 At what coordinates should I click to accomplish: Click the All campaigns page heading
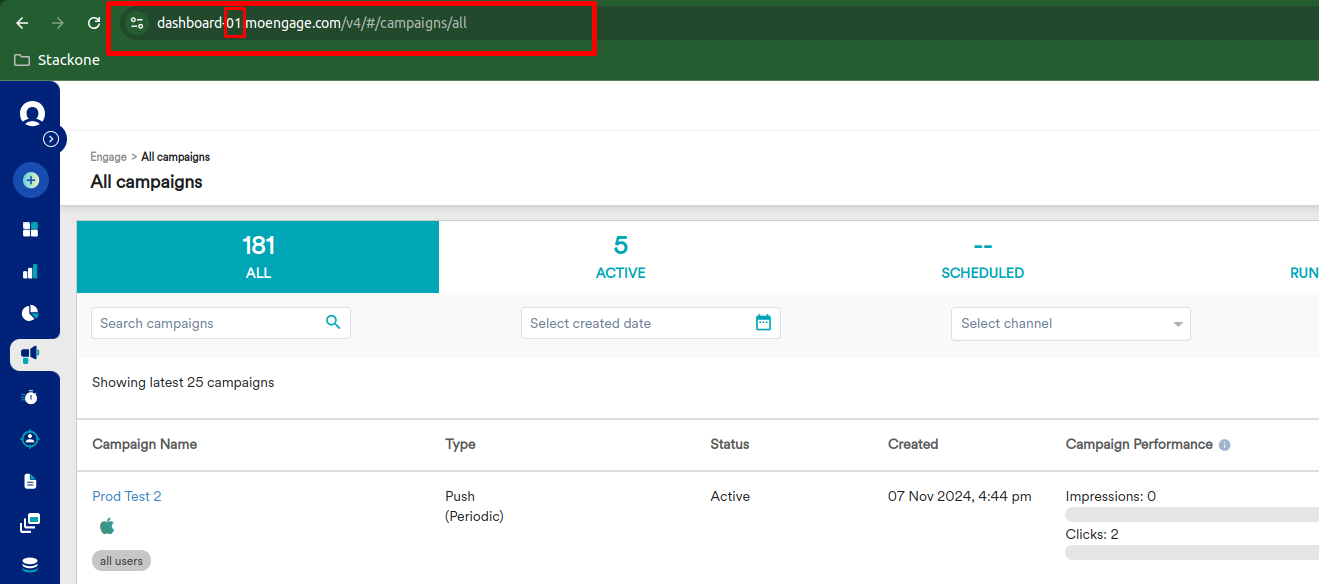(146, 182)
